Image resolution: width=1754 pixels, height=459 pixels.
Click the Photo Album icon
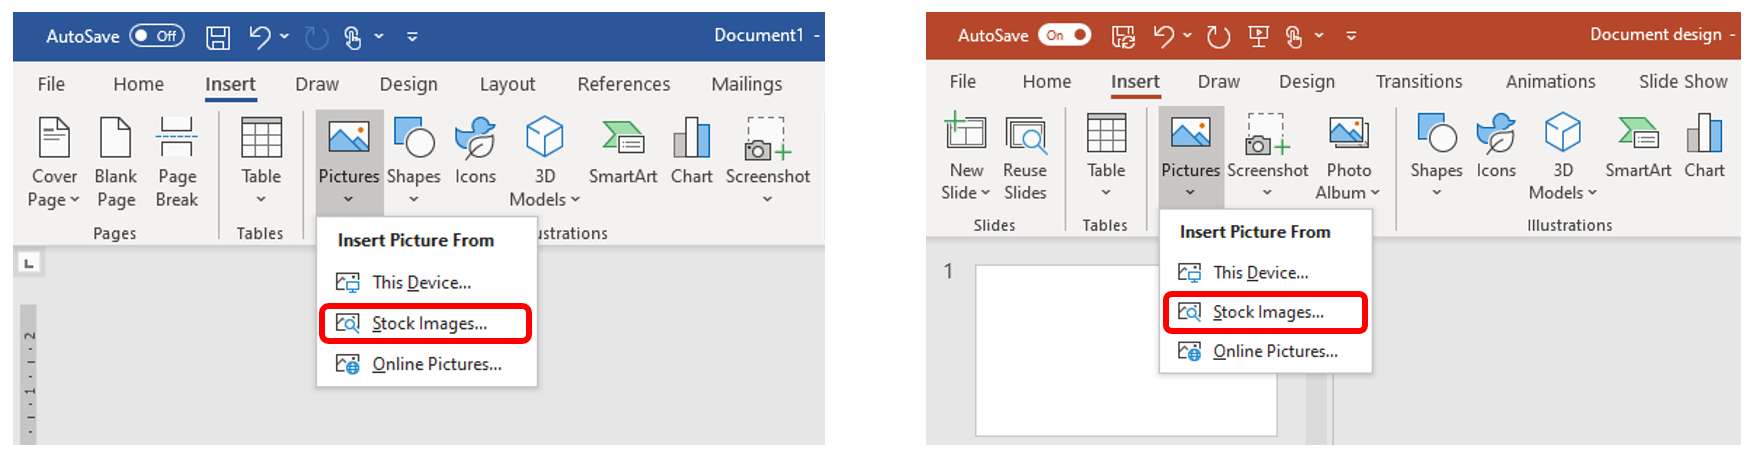(x=1348, y=134)
